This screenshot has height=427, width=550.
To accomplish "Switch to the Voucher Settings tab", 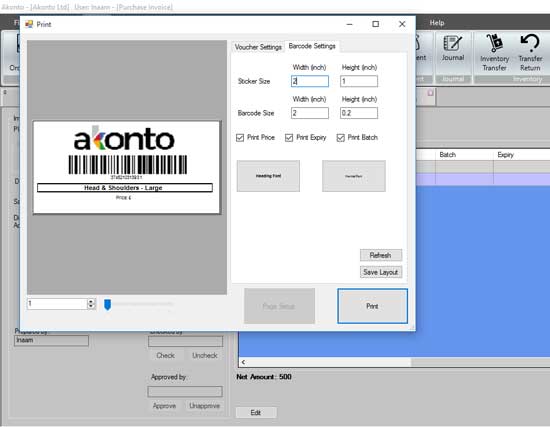I will coord(258,47).
